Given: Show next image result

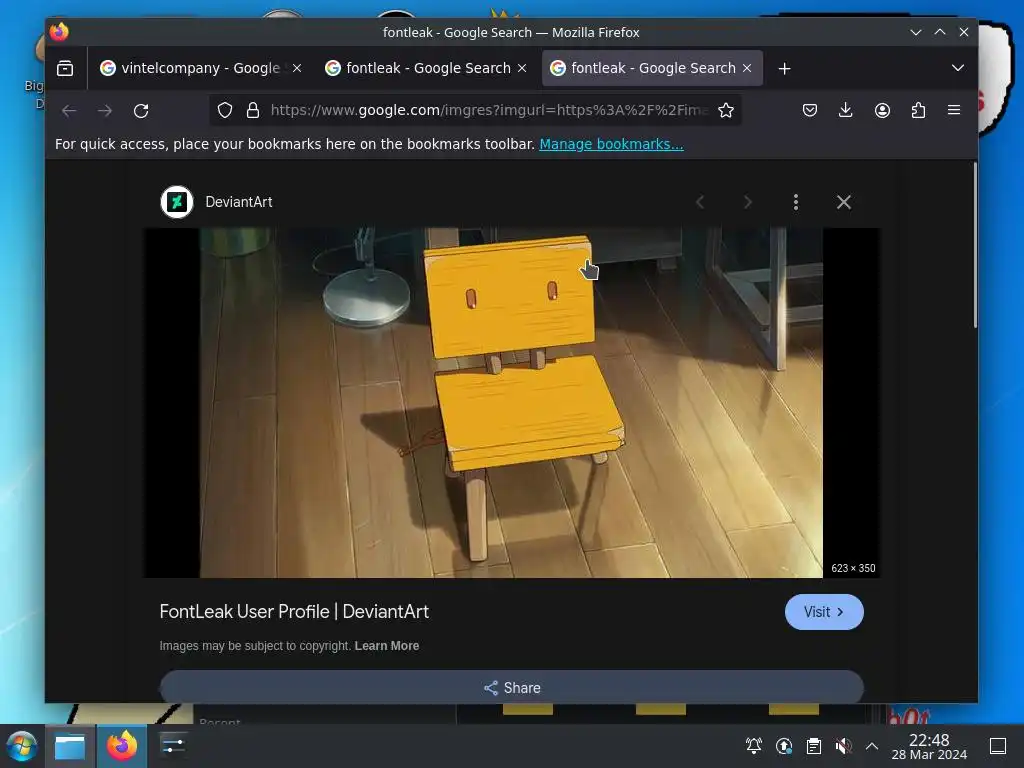Looking at the screenshot, I should coord(748,202).
